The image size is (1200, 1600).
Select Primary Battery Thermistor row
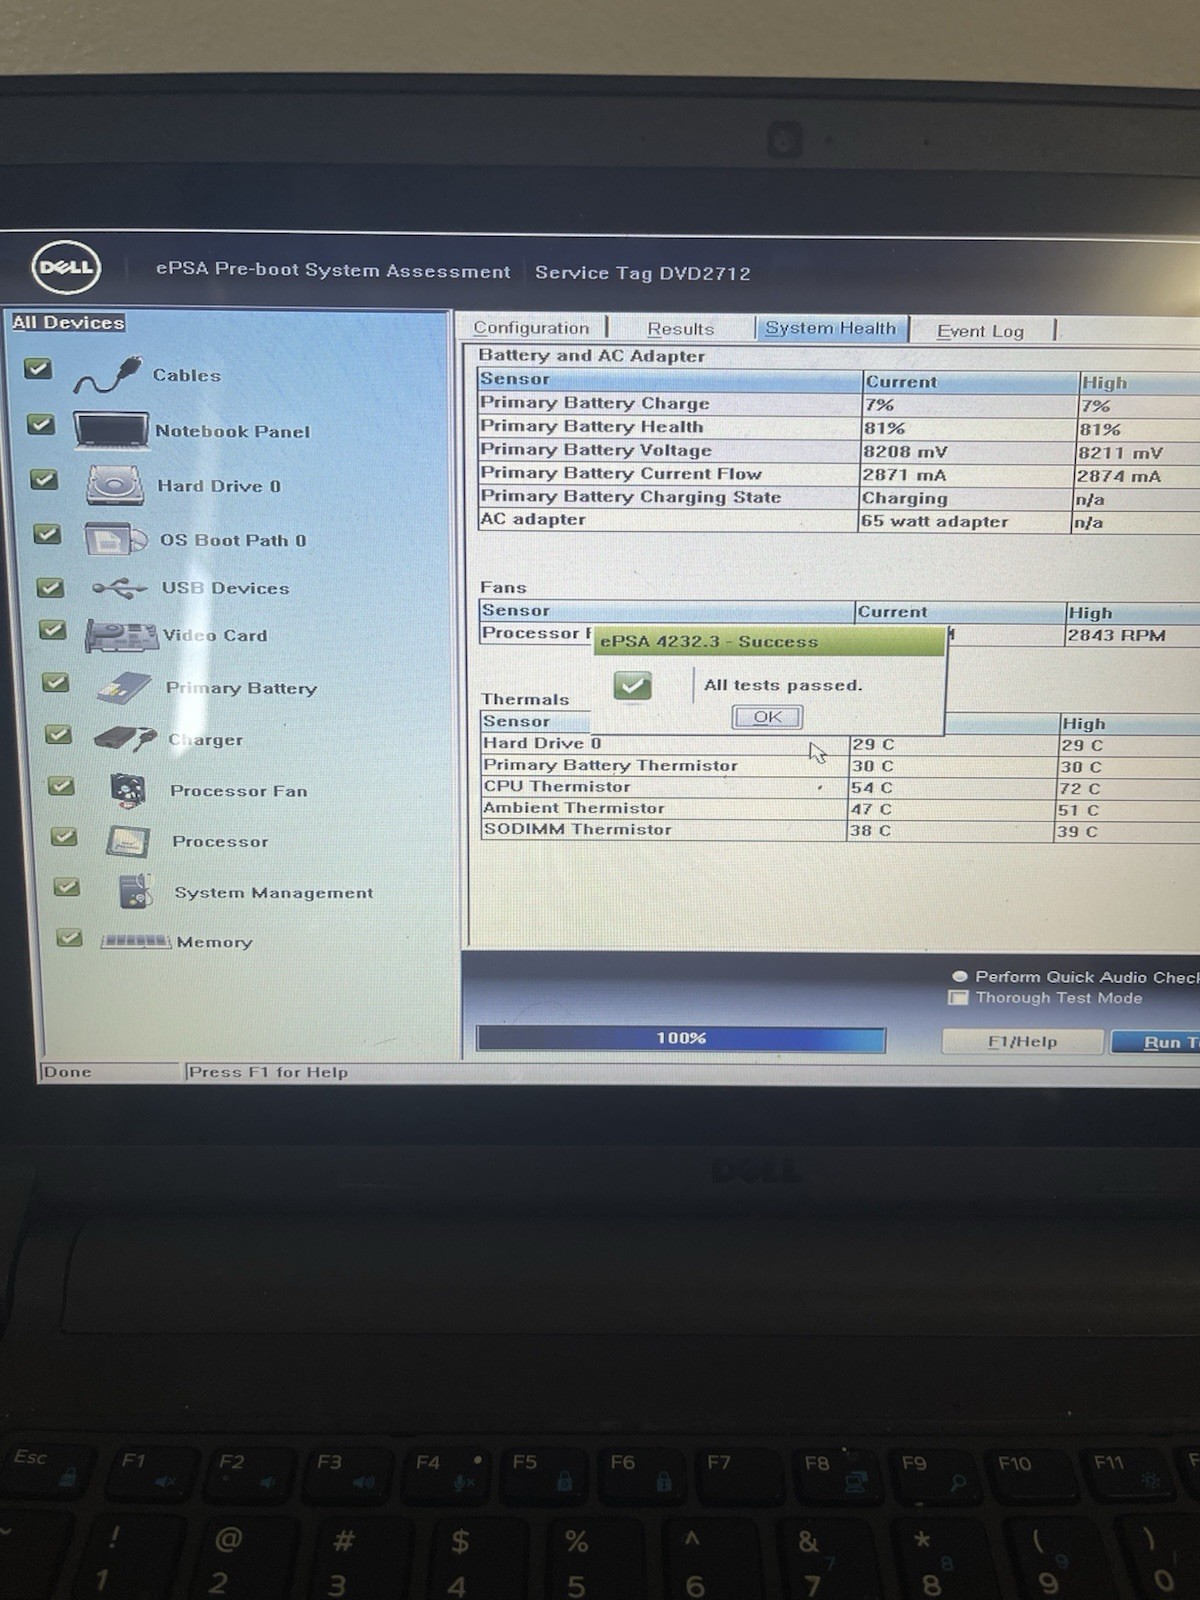coord(840,766)
